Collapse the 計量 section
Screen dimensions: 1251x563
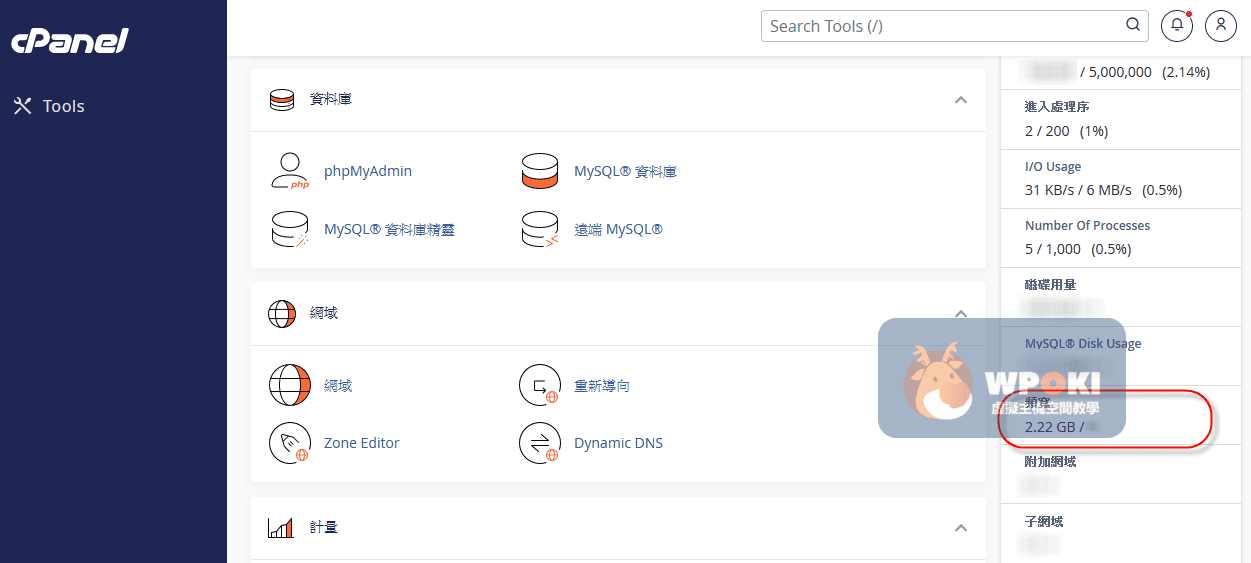[x=960, y=527]
